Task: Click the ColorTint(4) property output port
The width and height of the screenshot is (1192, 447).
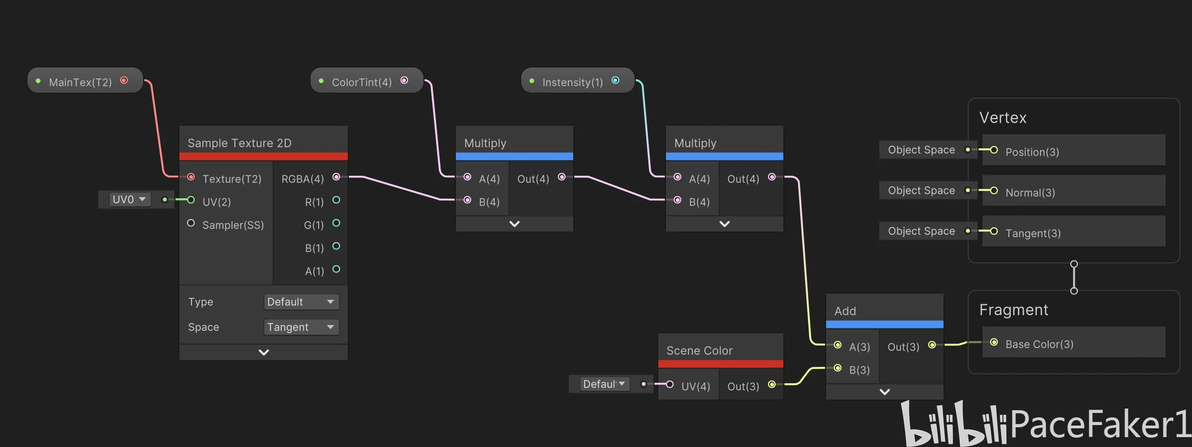Action: 404,81
